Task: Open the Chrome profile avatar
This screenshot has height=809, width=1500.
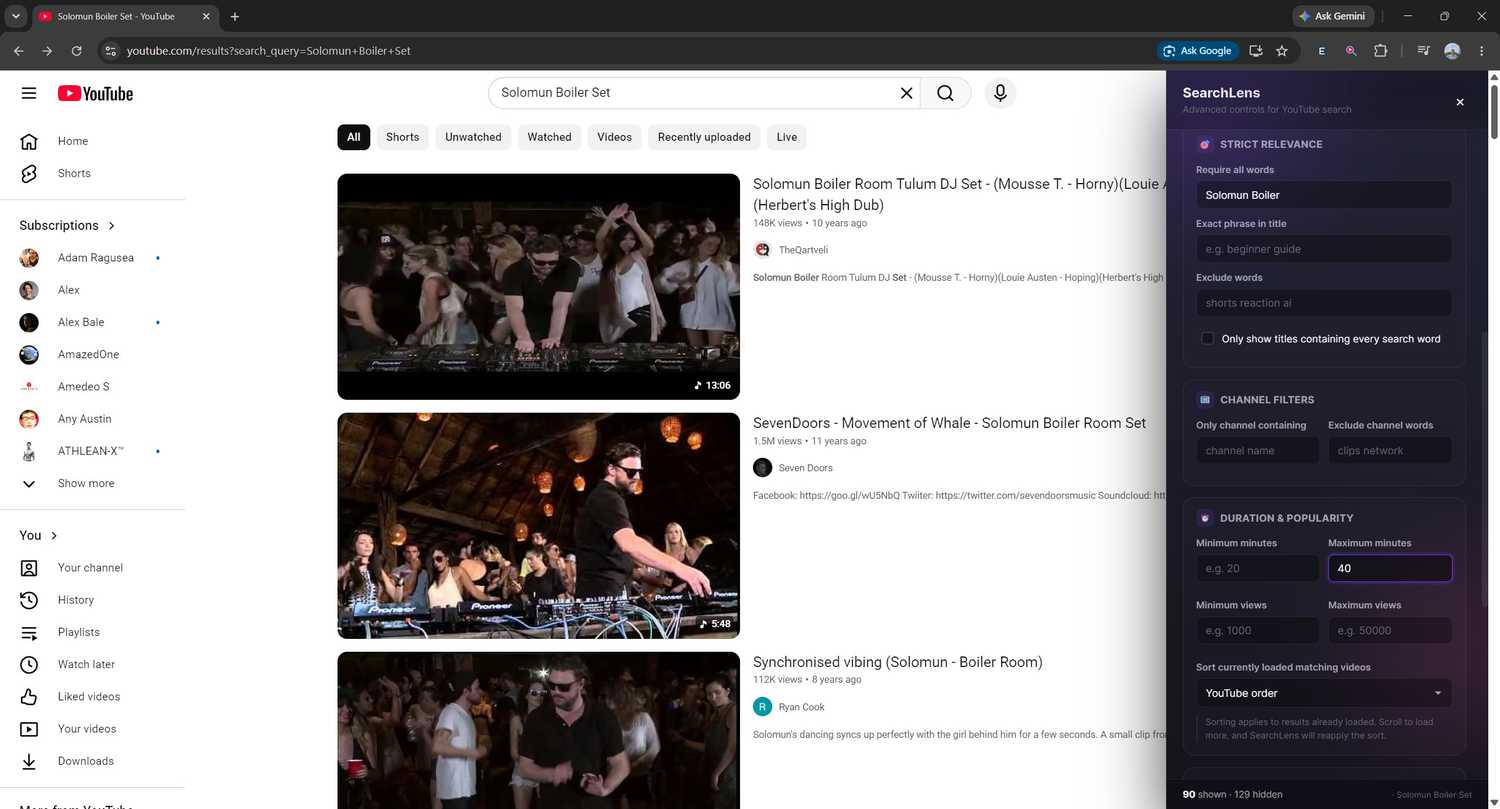Action: [x=1452, y=51]
